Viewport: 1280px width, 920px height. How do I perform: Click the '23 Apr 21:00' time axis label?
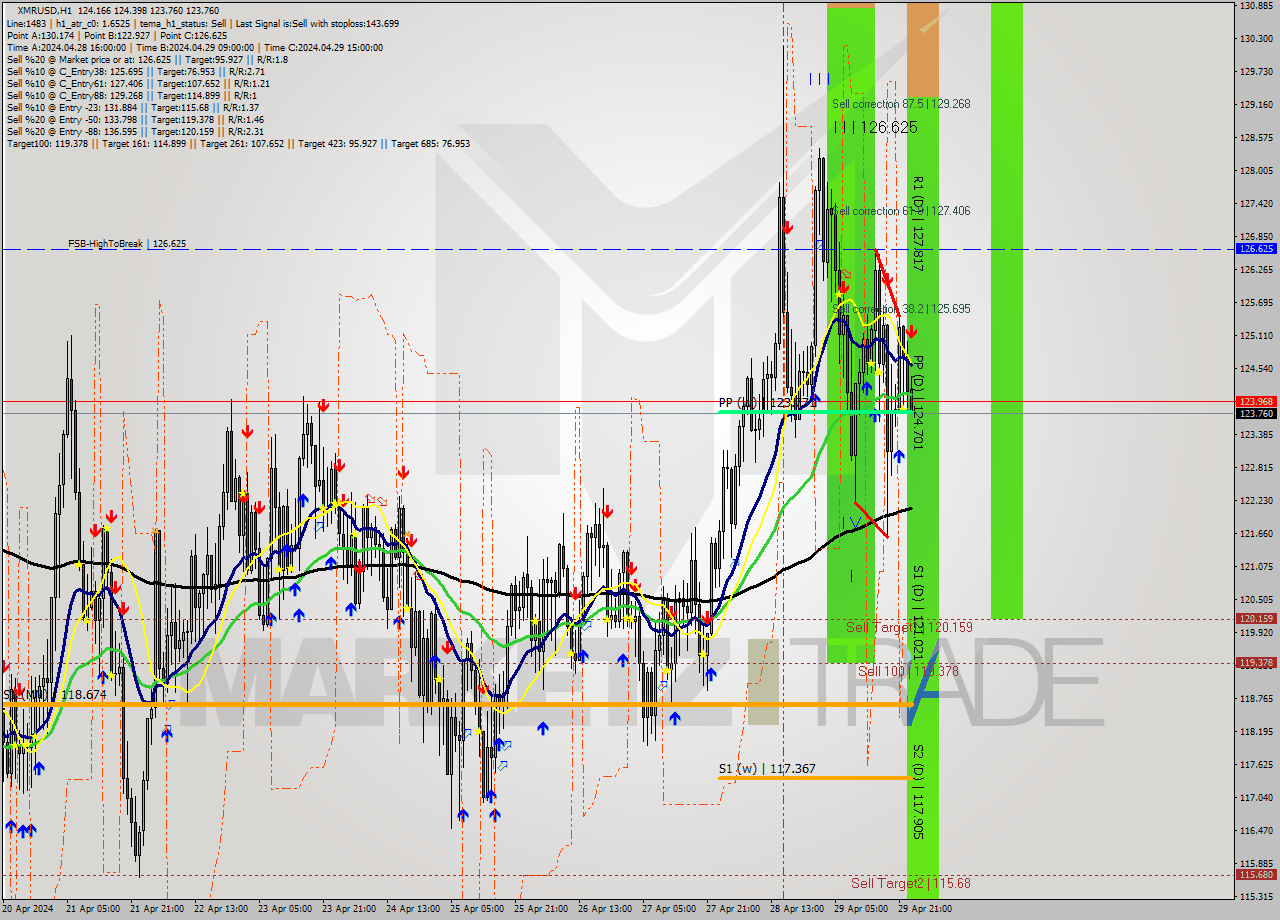pos(348,909)
